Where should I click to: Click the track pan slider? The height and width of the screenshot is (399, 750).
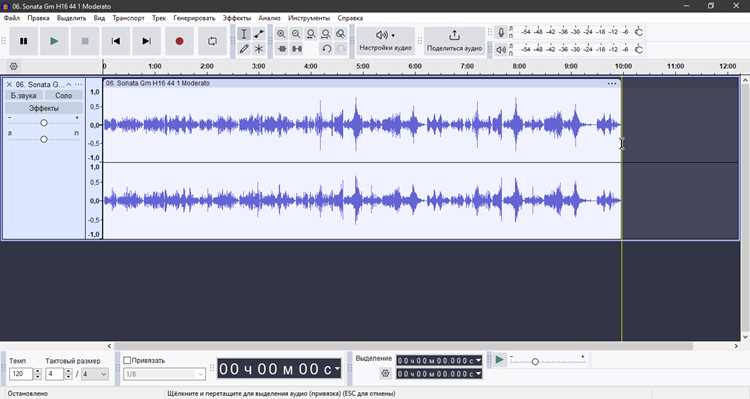[x=44, y=139]
